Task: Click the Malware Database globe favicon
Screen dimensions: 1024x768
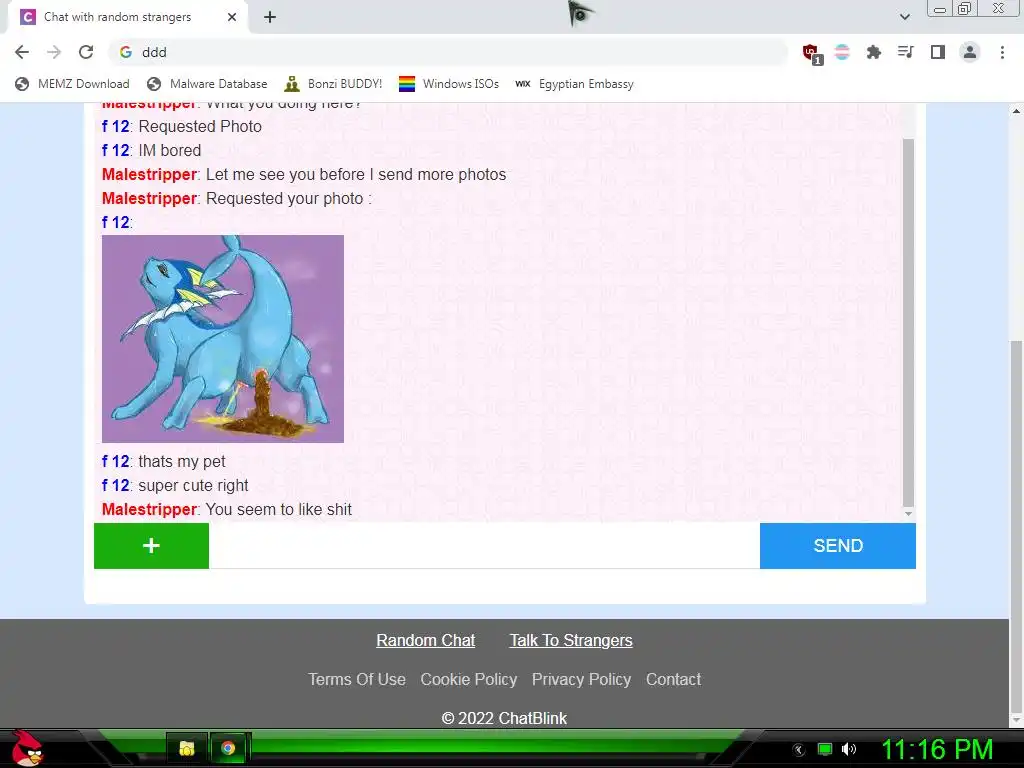Action: 154,84
